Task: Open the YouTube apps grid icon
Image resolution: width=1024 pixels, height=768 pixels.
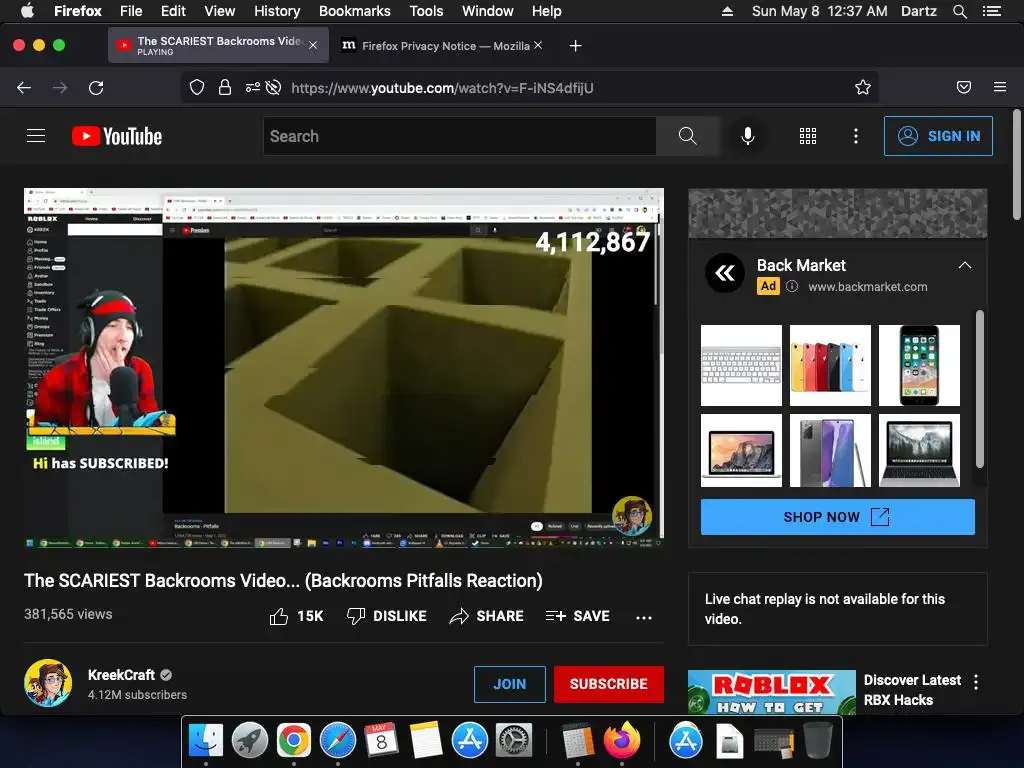Action: (808, 136)
